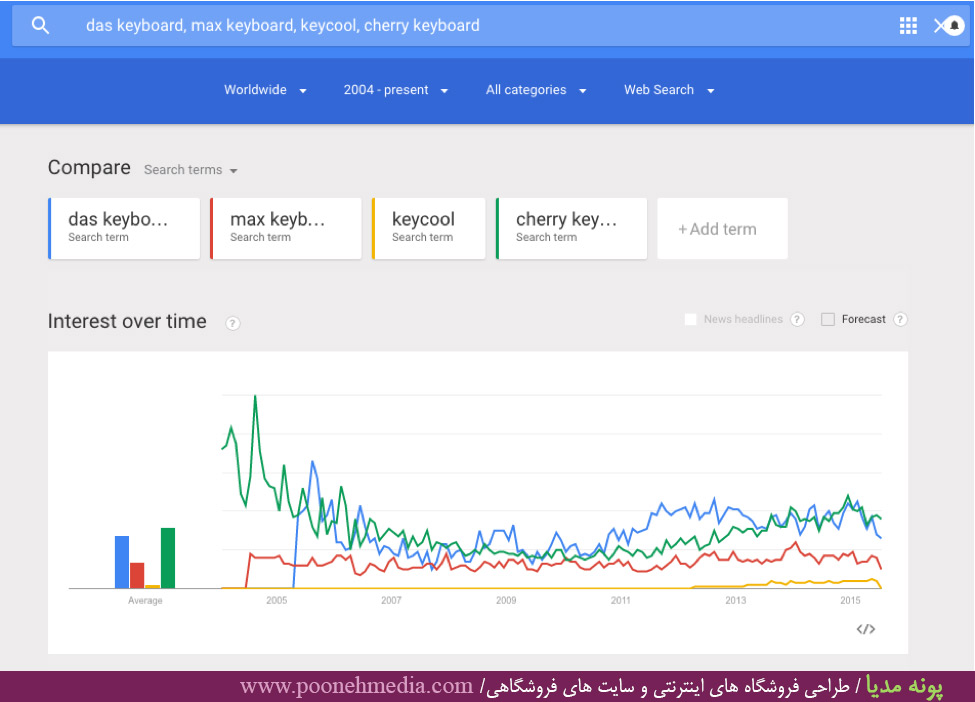Toggle the News headlines checkbox
Viewport: 975px width, 702px height.
pos(690,320)
